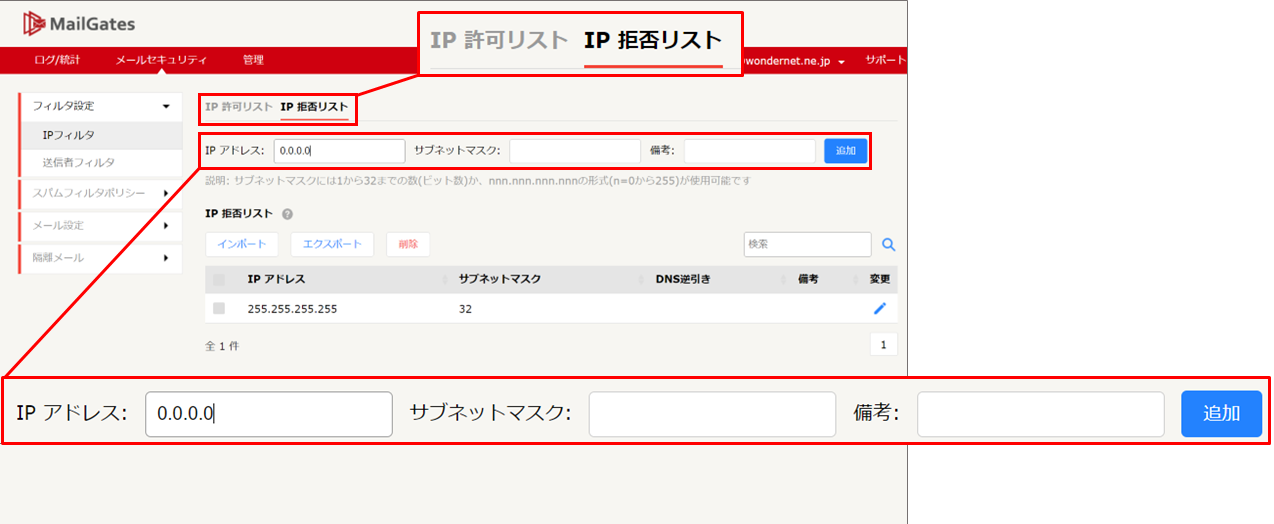Click the subnet mask explanation text starting 説明

[478, 181]
